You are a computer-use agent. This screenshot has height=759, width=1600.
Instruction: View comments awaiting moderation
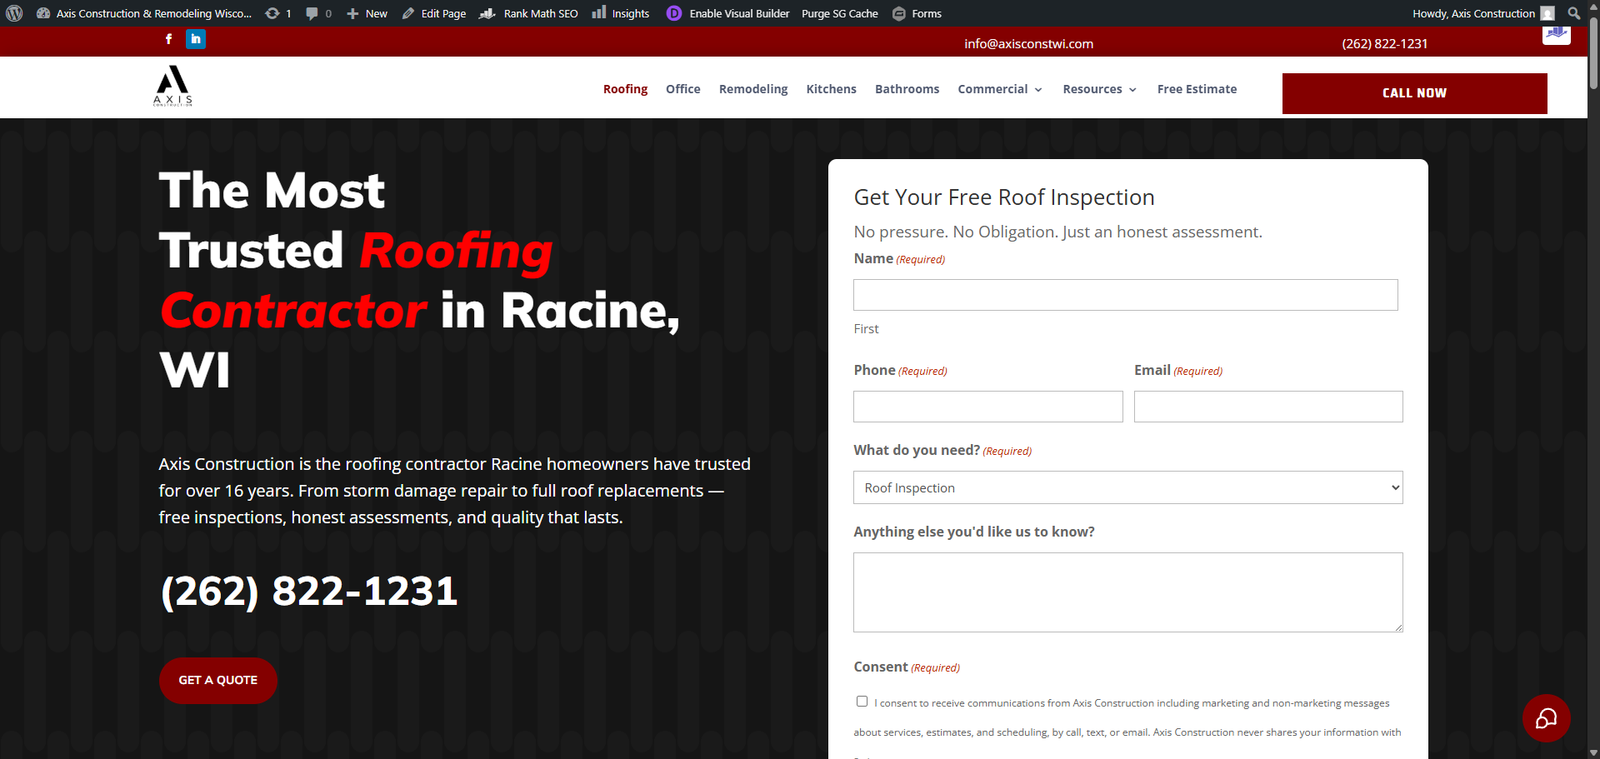pos(319,13)
